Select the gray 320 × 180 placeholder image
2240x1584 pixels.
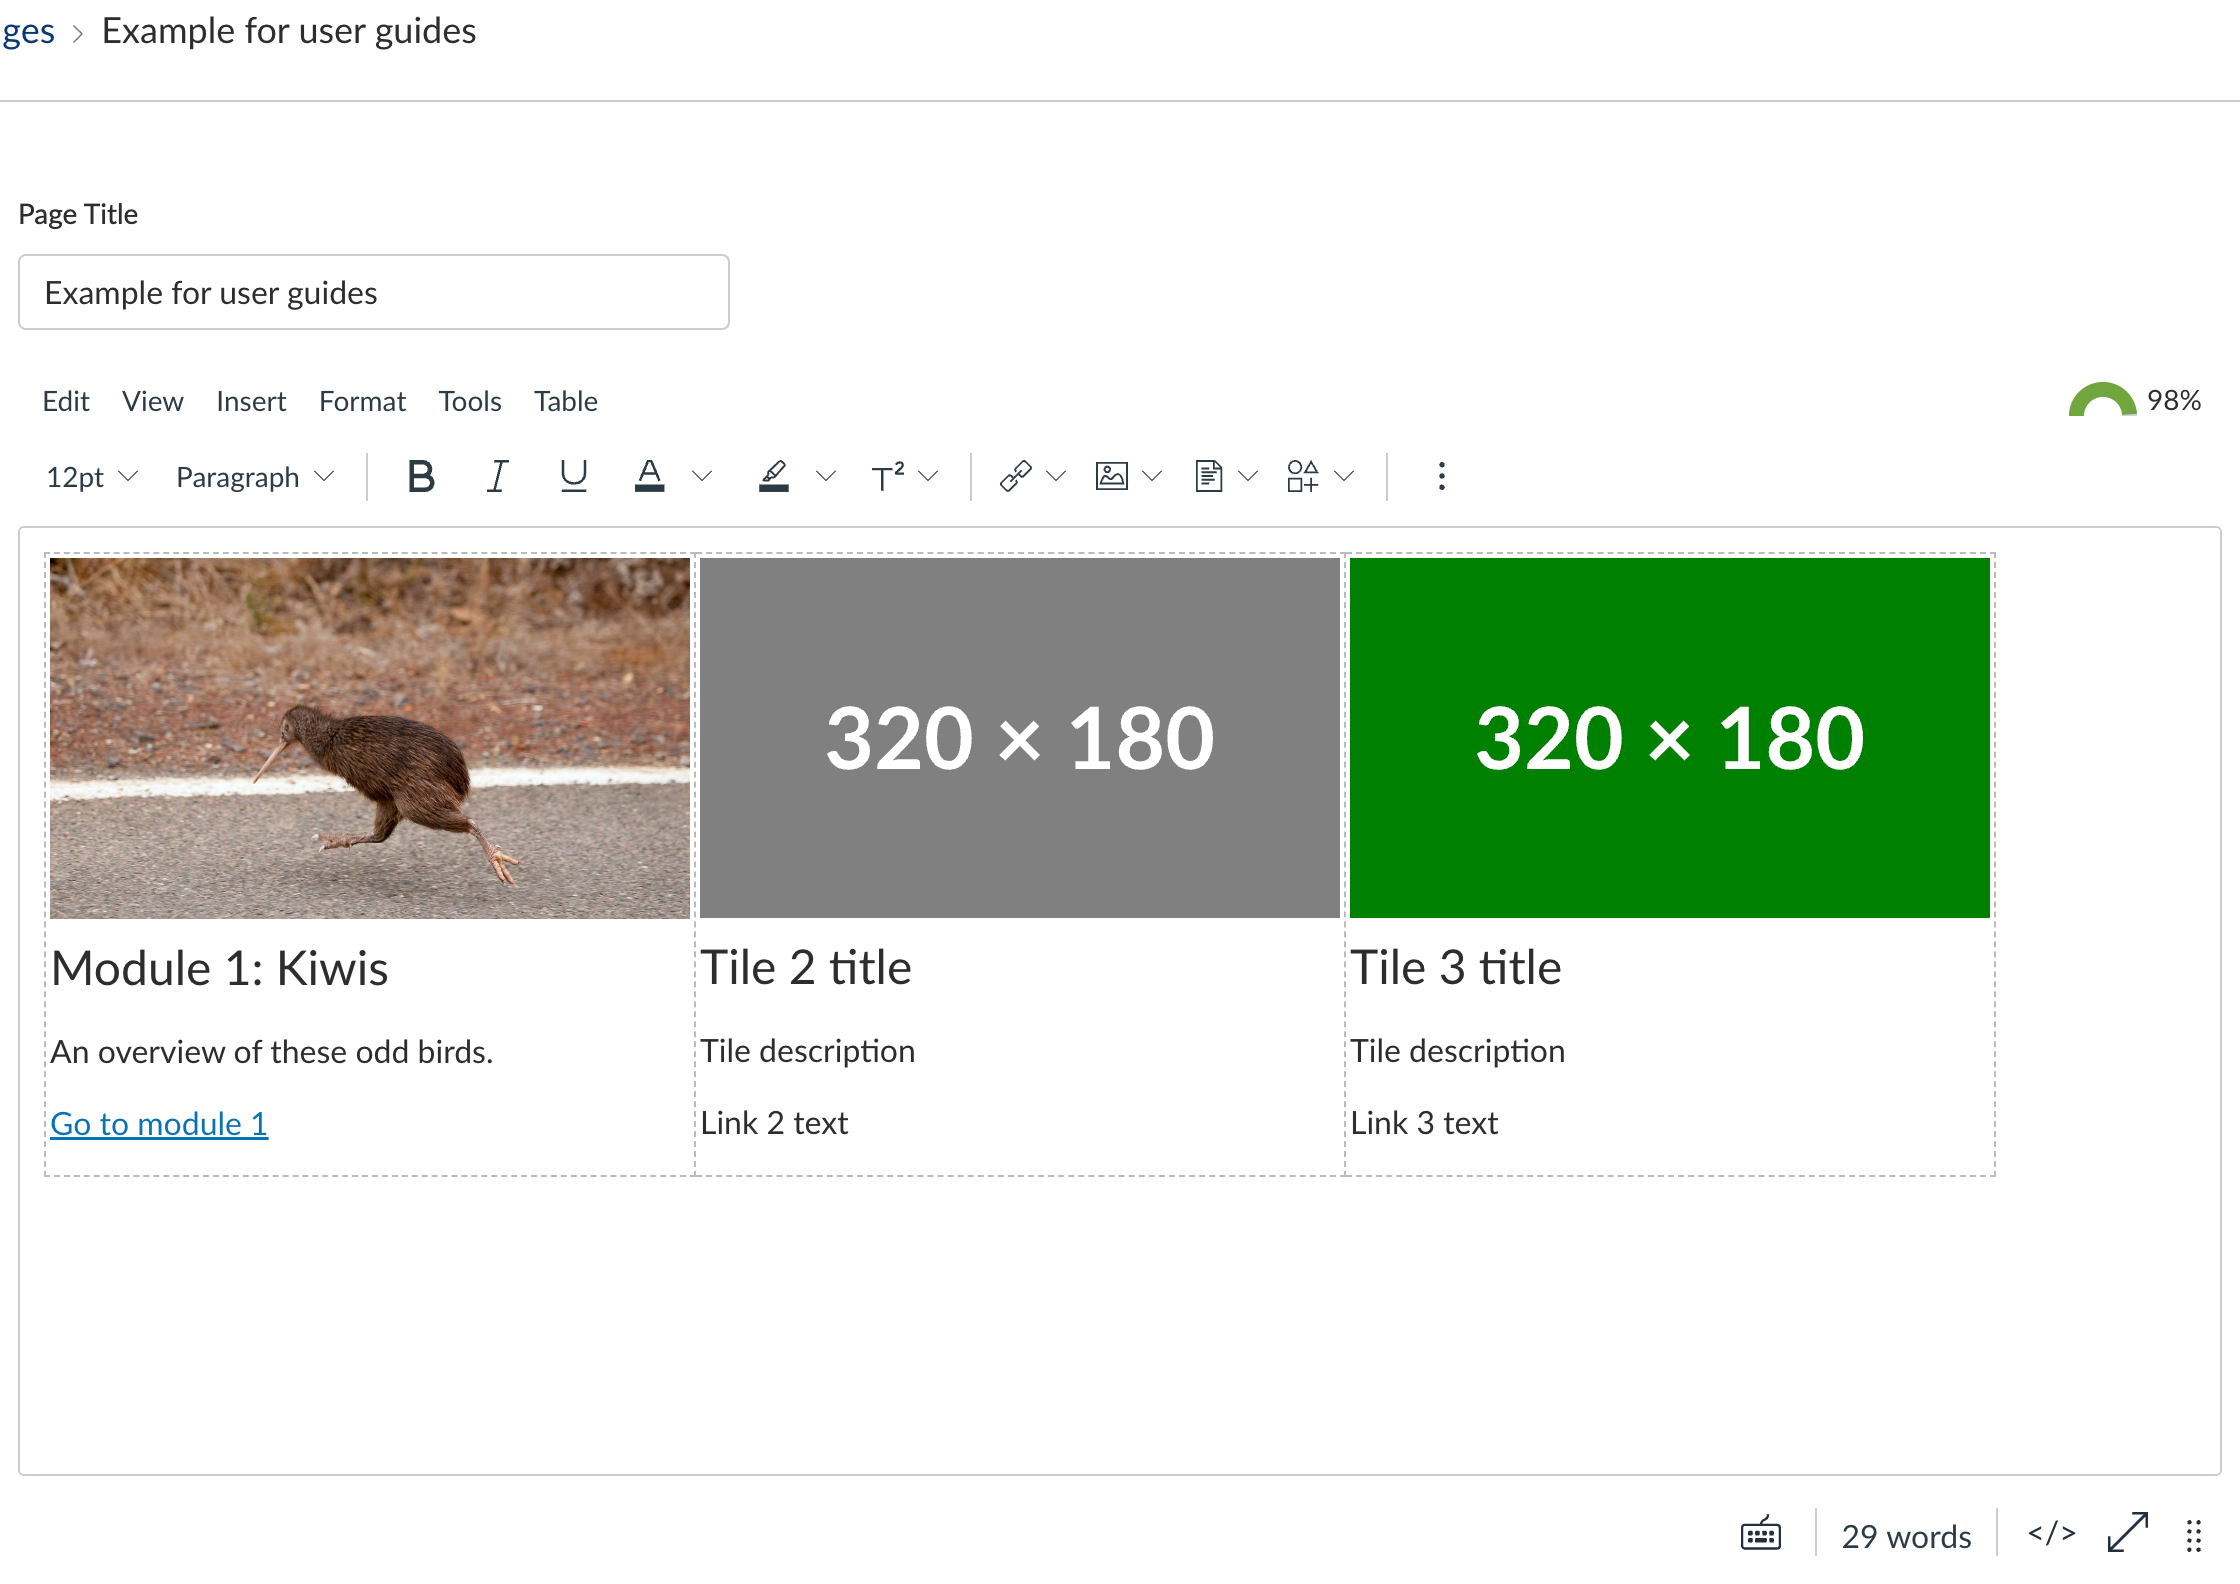pyautogui.click(x=1020, y=738)
